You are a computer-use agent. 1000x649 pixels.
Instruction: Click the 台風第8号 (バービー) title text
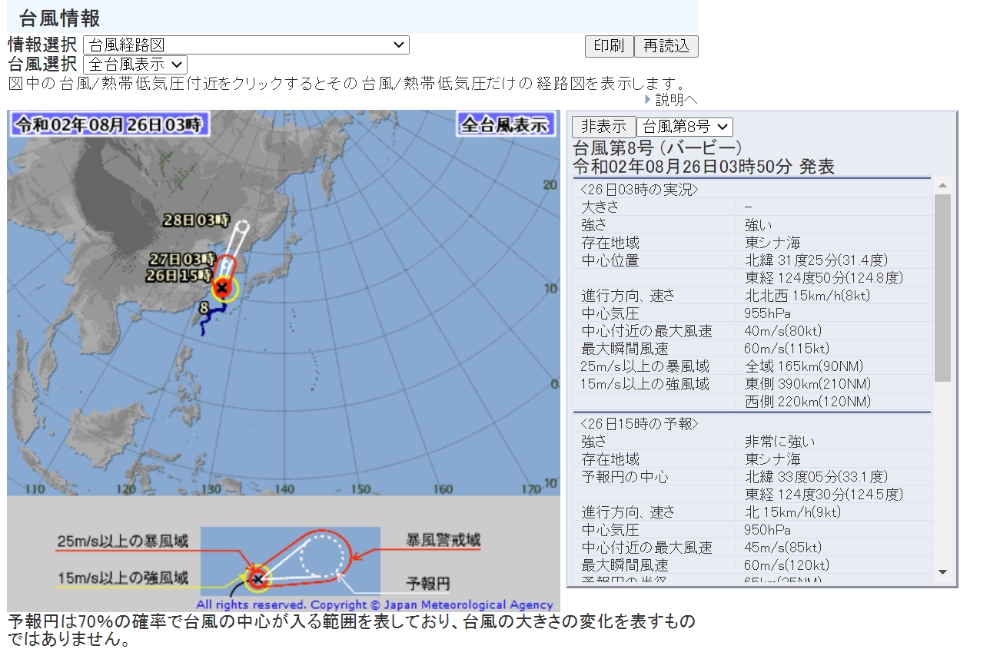coord(657,148)
